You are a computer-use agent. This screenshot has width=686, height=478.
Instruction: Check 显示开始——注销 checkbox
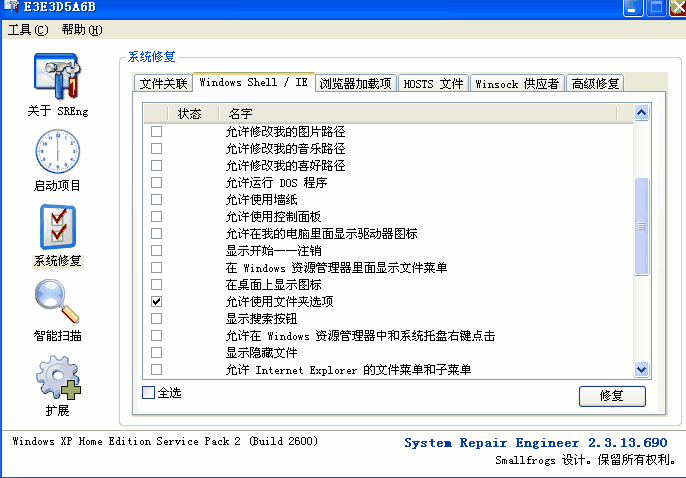coord(156,251)
